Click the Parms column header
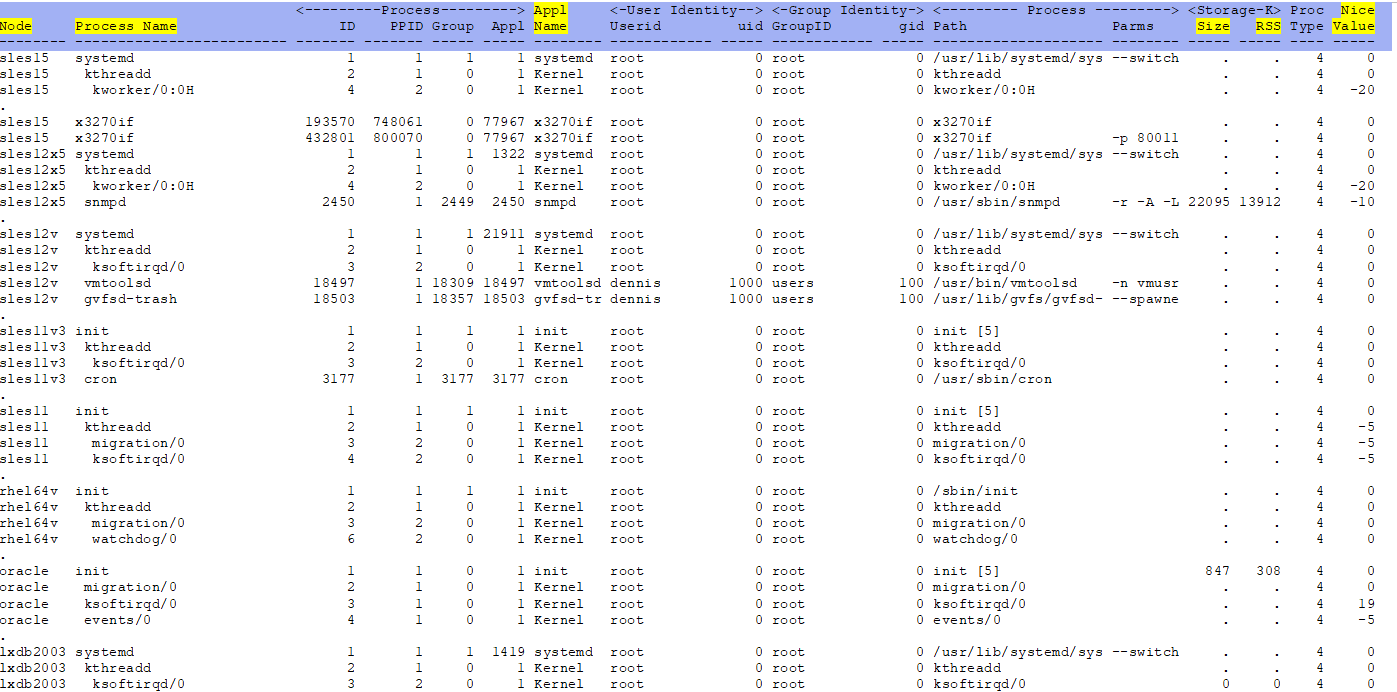1397x692 pixels. click(1132, 26)
